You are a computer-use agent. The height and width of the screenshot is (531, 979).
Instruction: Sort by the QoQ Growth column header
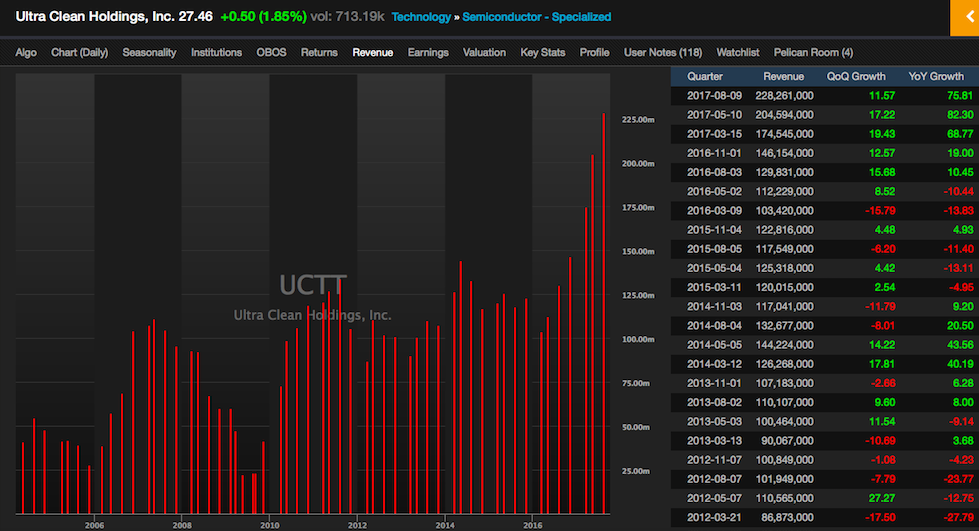(856, 76)
